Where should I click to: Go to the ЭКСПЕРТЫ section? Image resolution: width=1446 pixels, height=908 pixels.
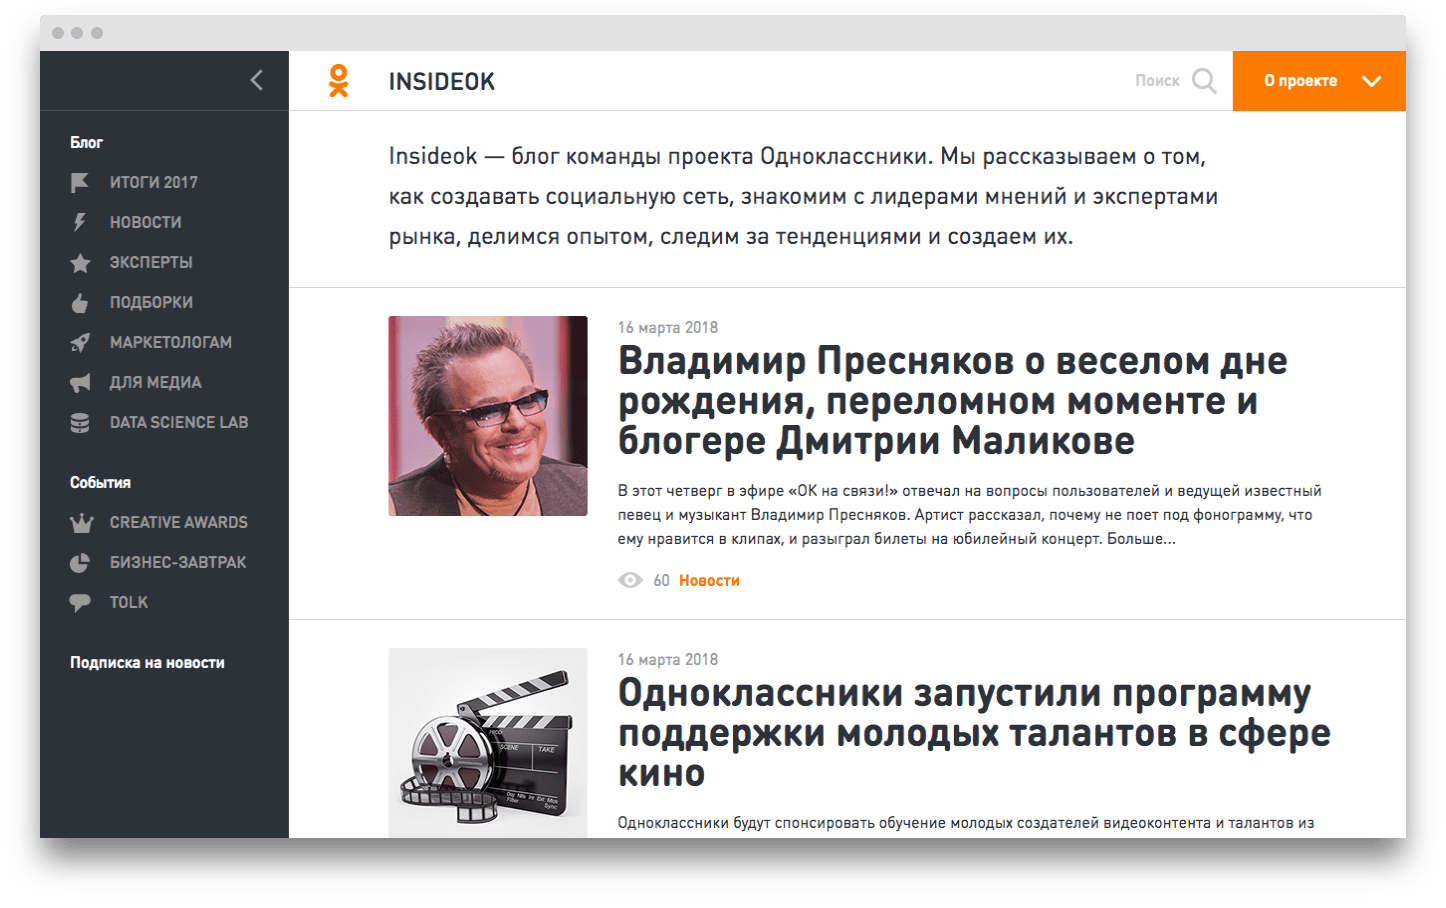click(x=151, y=262)
